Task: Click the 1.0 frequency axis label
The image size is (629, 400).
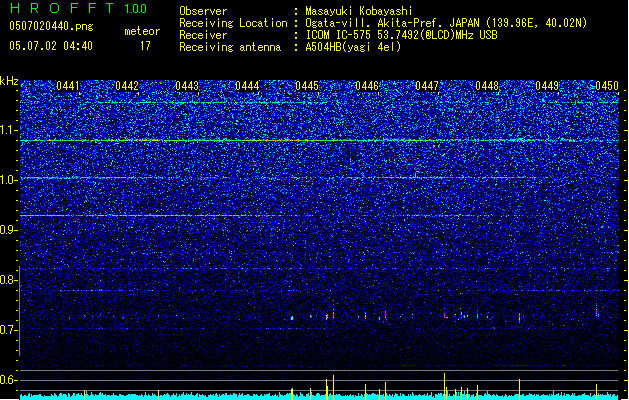Action: [9, 180]
